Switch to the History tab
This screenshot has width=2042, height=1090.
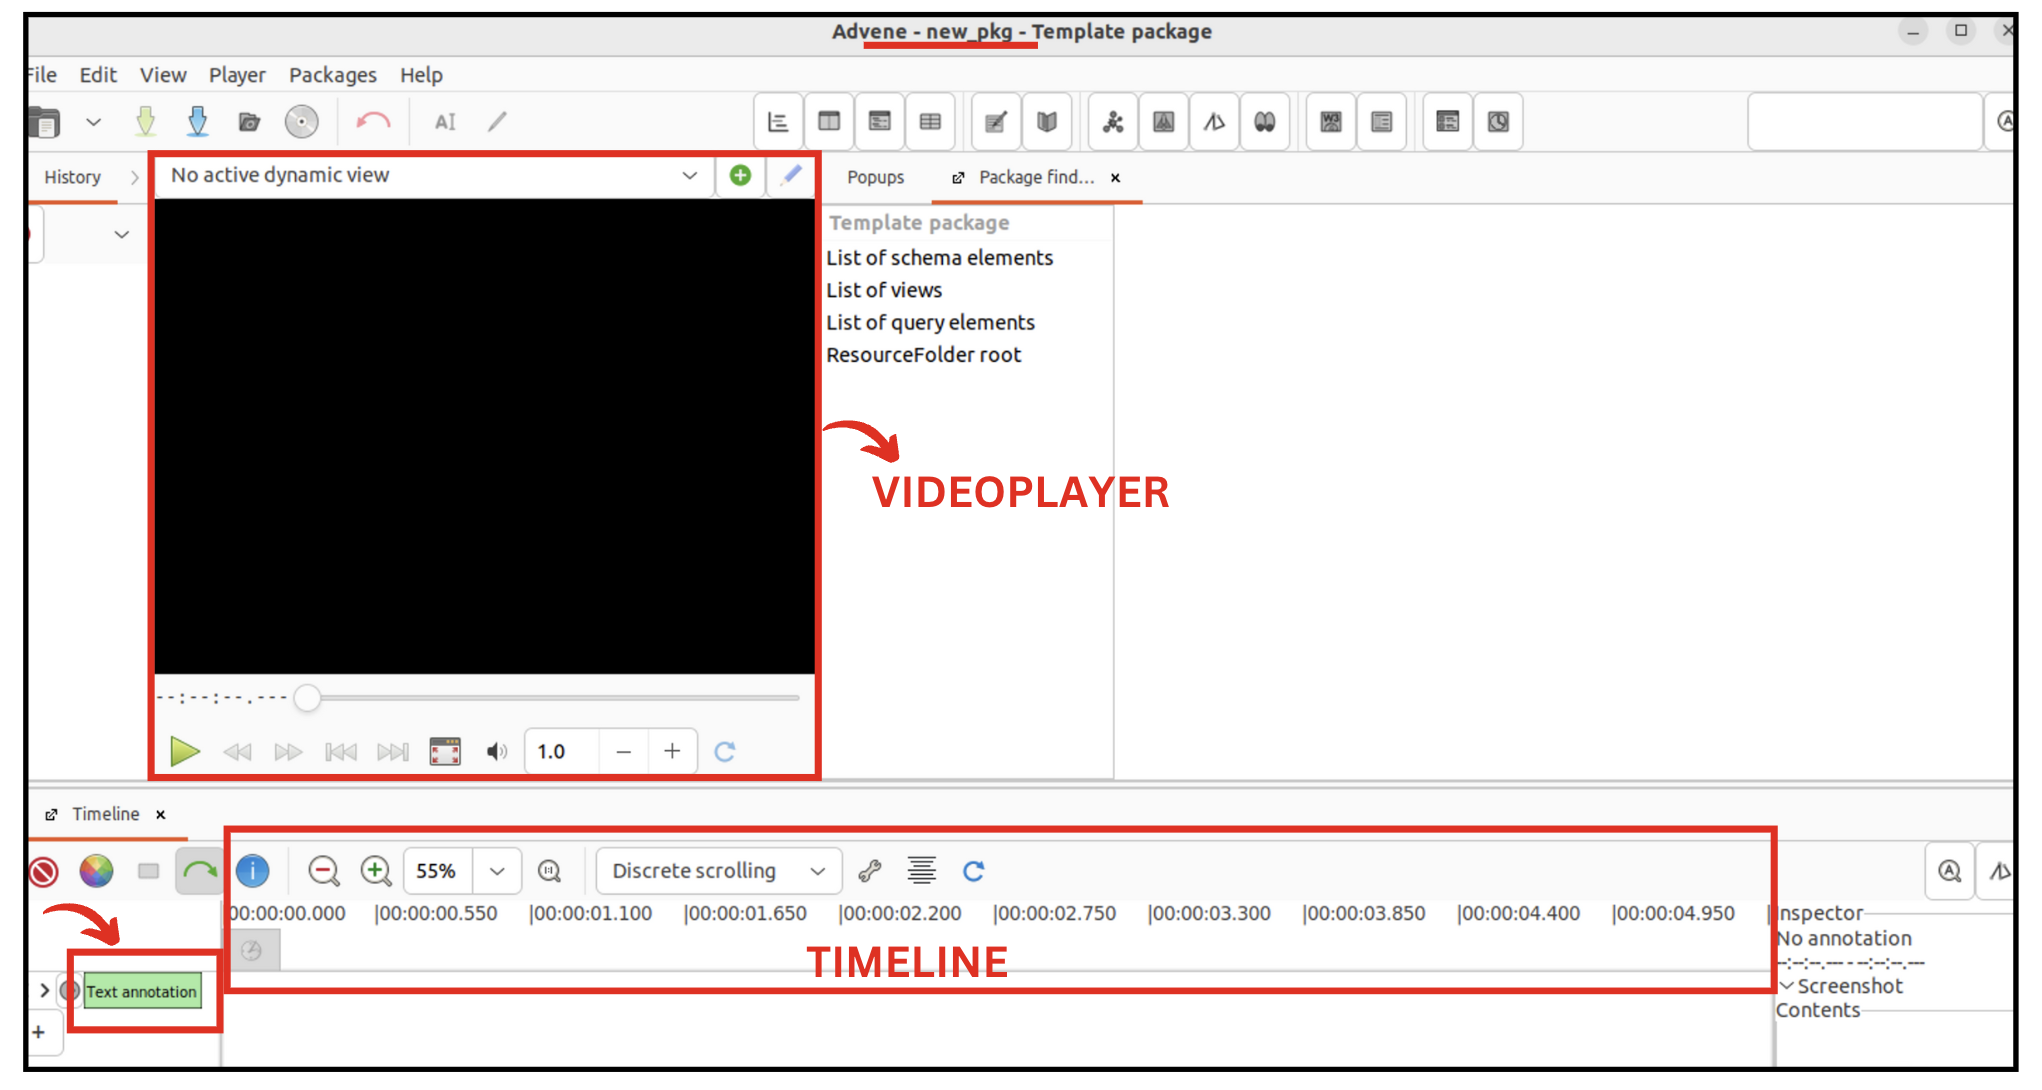pos(72,177)
